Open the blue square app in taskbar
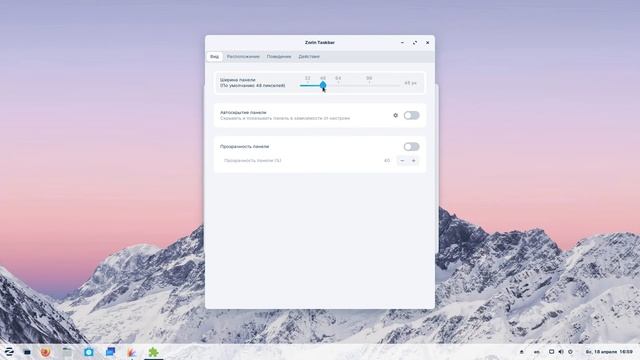This screenshot has height=360, width=640. click(x=89, y=352)
